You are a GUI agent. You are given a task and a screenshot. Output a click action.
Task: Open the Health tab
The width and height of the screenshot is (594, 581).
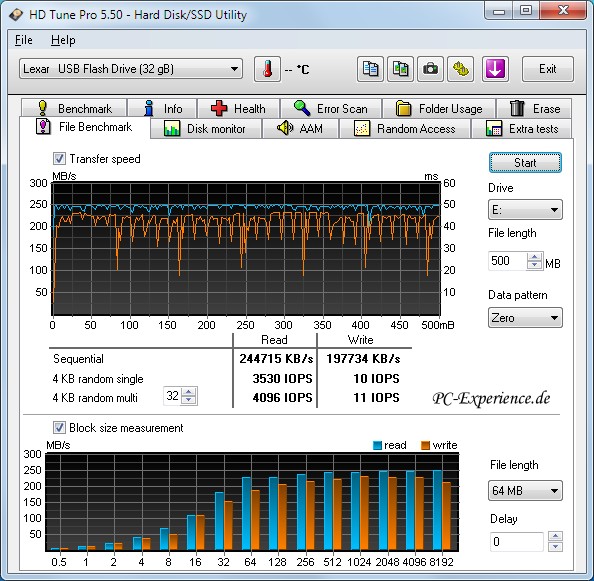point(239,109)
